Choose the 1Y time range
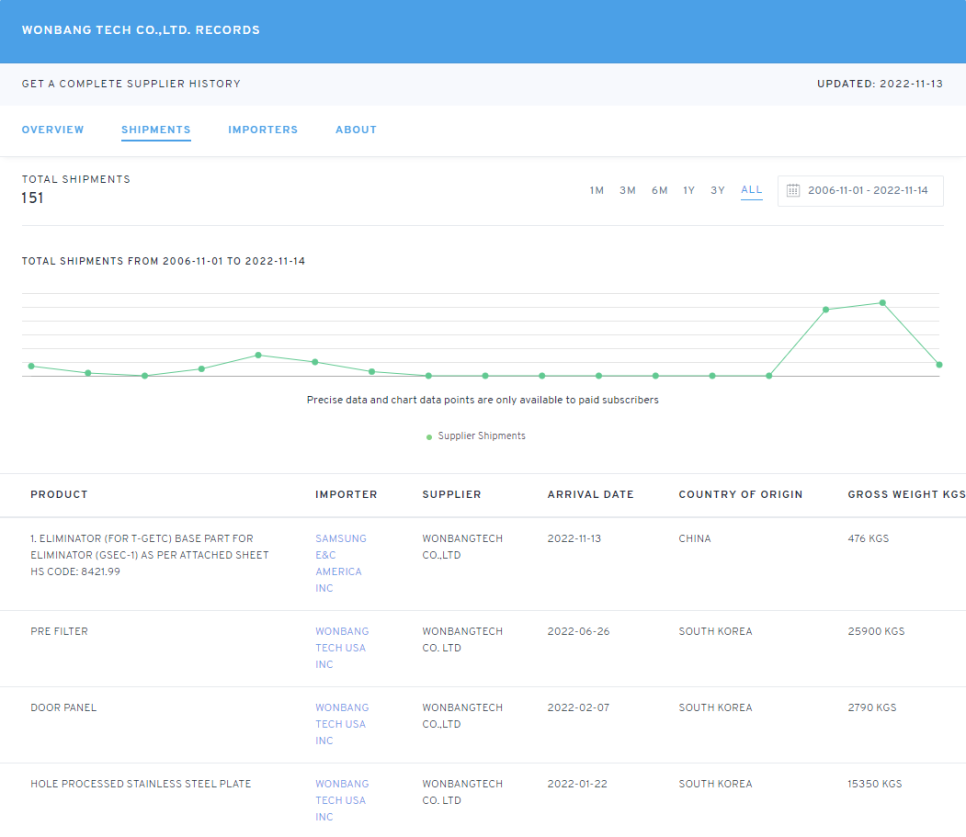Screen dimensions: 966x837 tap(689, 190)
